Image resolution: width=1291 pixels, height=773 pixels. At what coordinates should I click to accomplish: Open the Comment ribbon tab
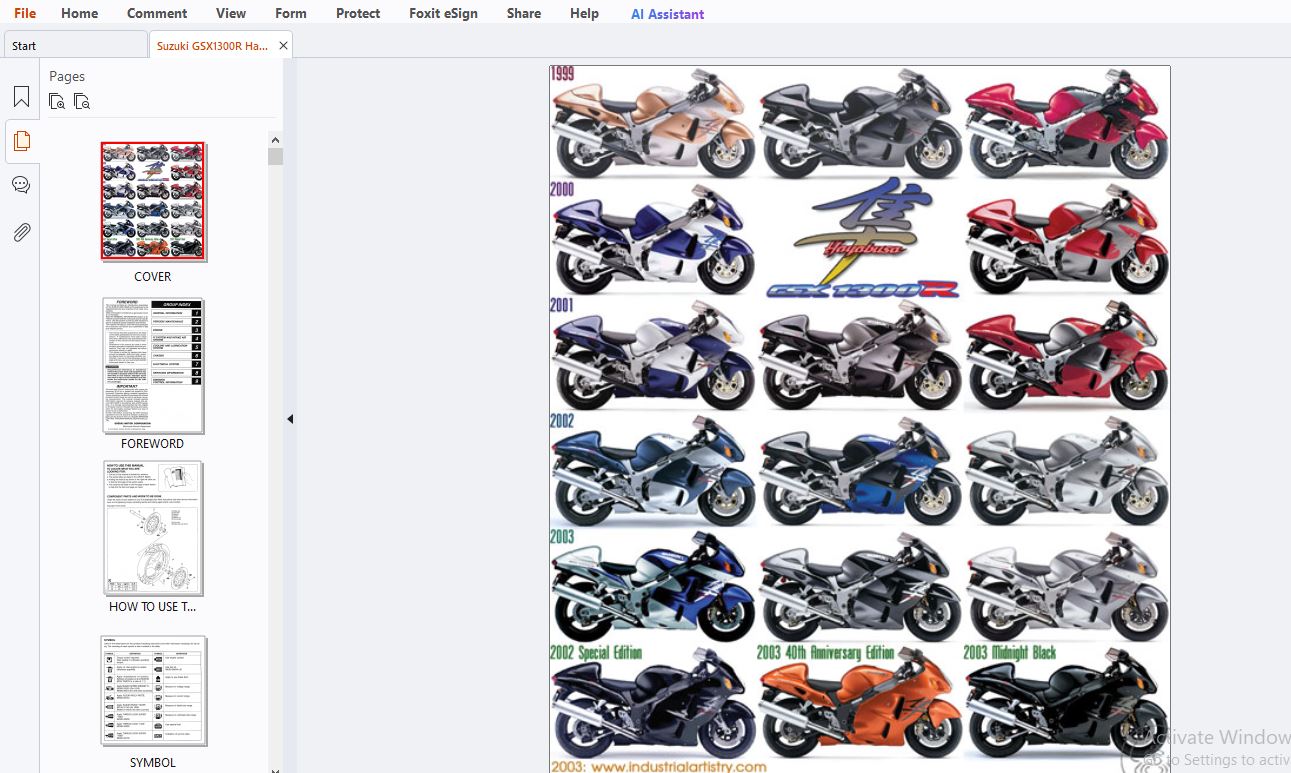[157, 13]
